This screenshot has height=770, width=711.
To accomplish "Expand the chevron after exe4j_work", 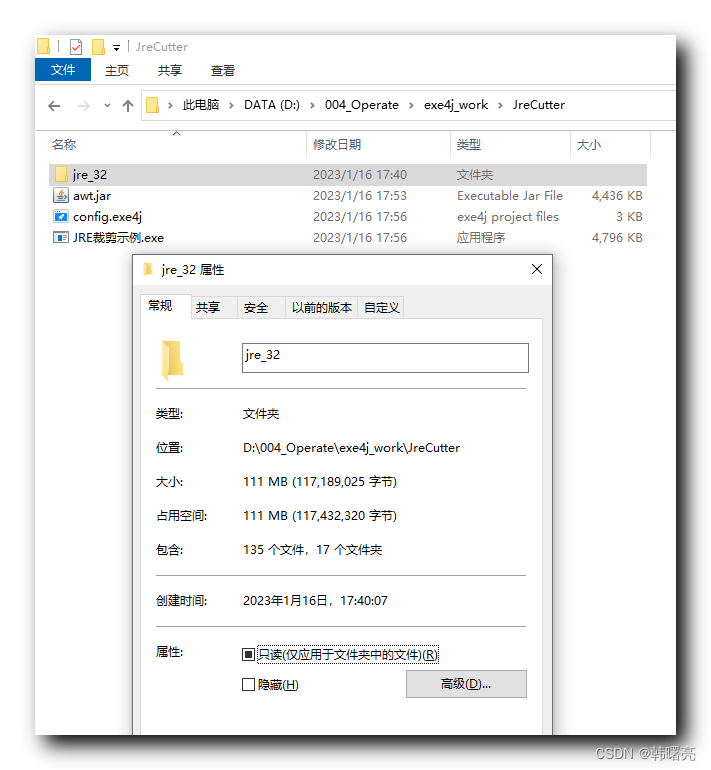I will pyautogui.click(x=500, y=105).
